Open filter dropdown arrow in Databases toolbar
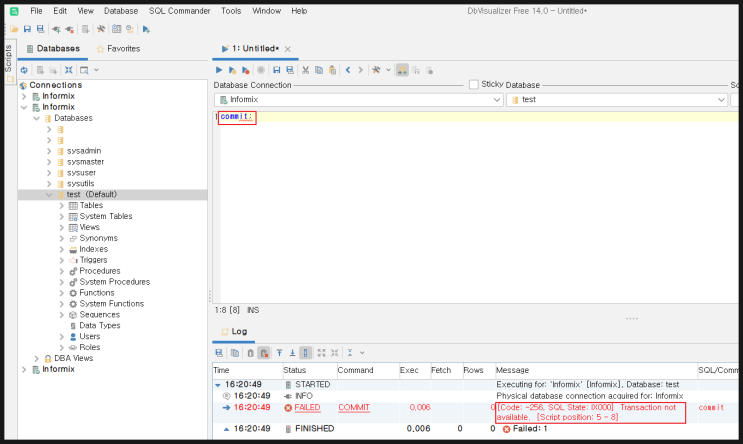Viewport: 743px width, 444px height. click(x=96, y=70)
